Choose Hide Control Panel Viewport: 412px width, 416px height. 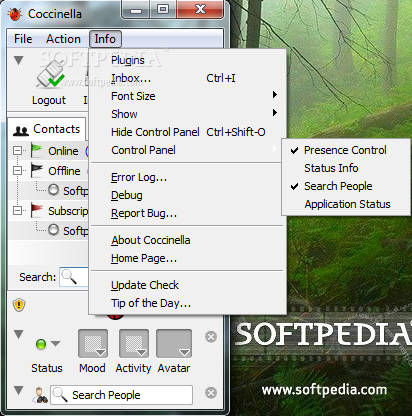(x=188, y=132)
